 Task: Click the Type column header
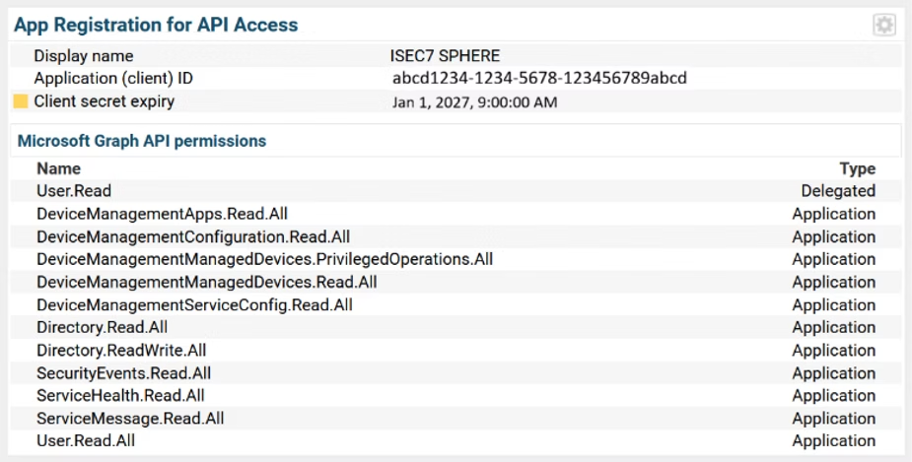pyautogui.click(x=857, y=168)
